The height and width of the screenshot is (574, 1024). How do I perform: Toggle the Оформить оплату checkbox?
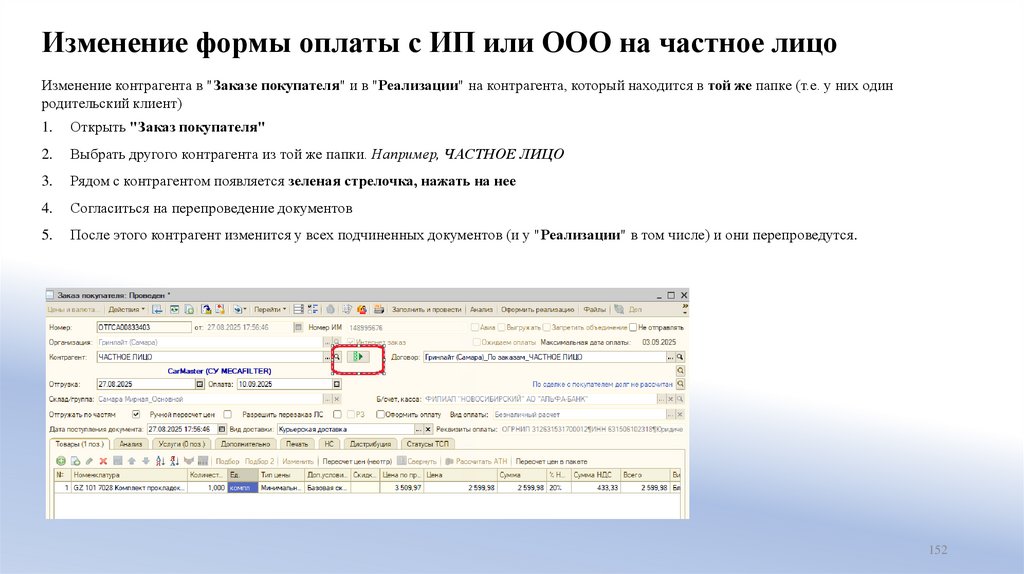point(380,414)
